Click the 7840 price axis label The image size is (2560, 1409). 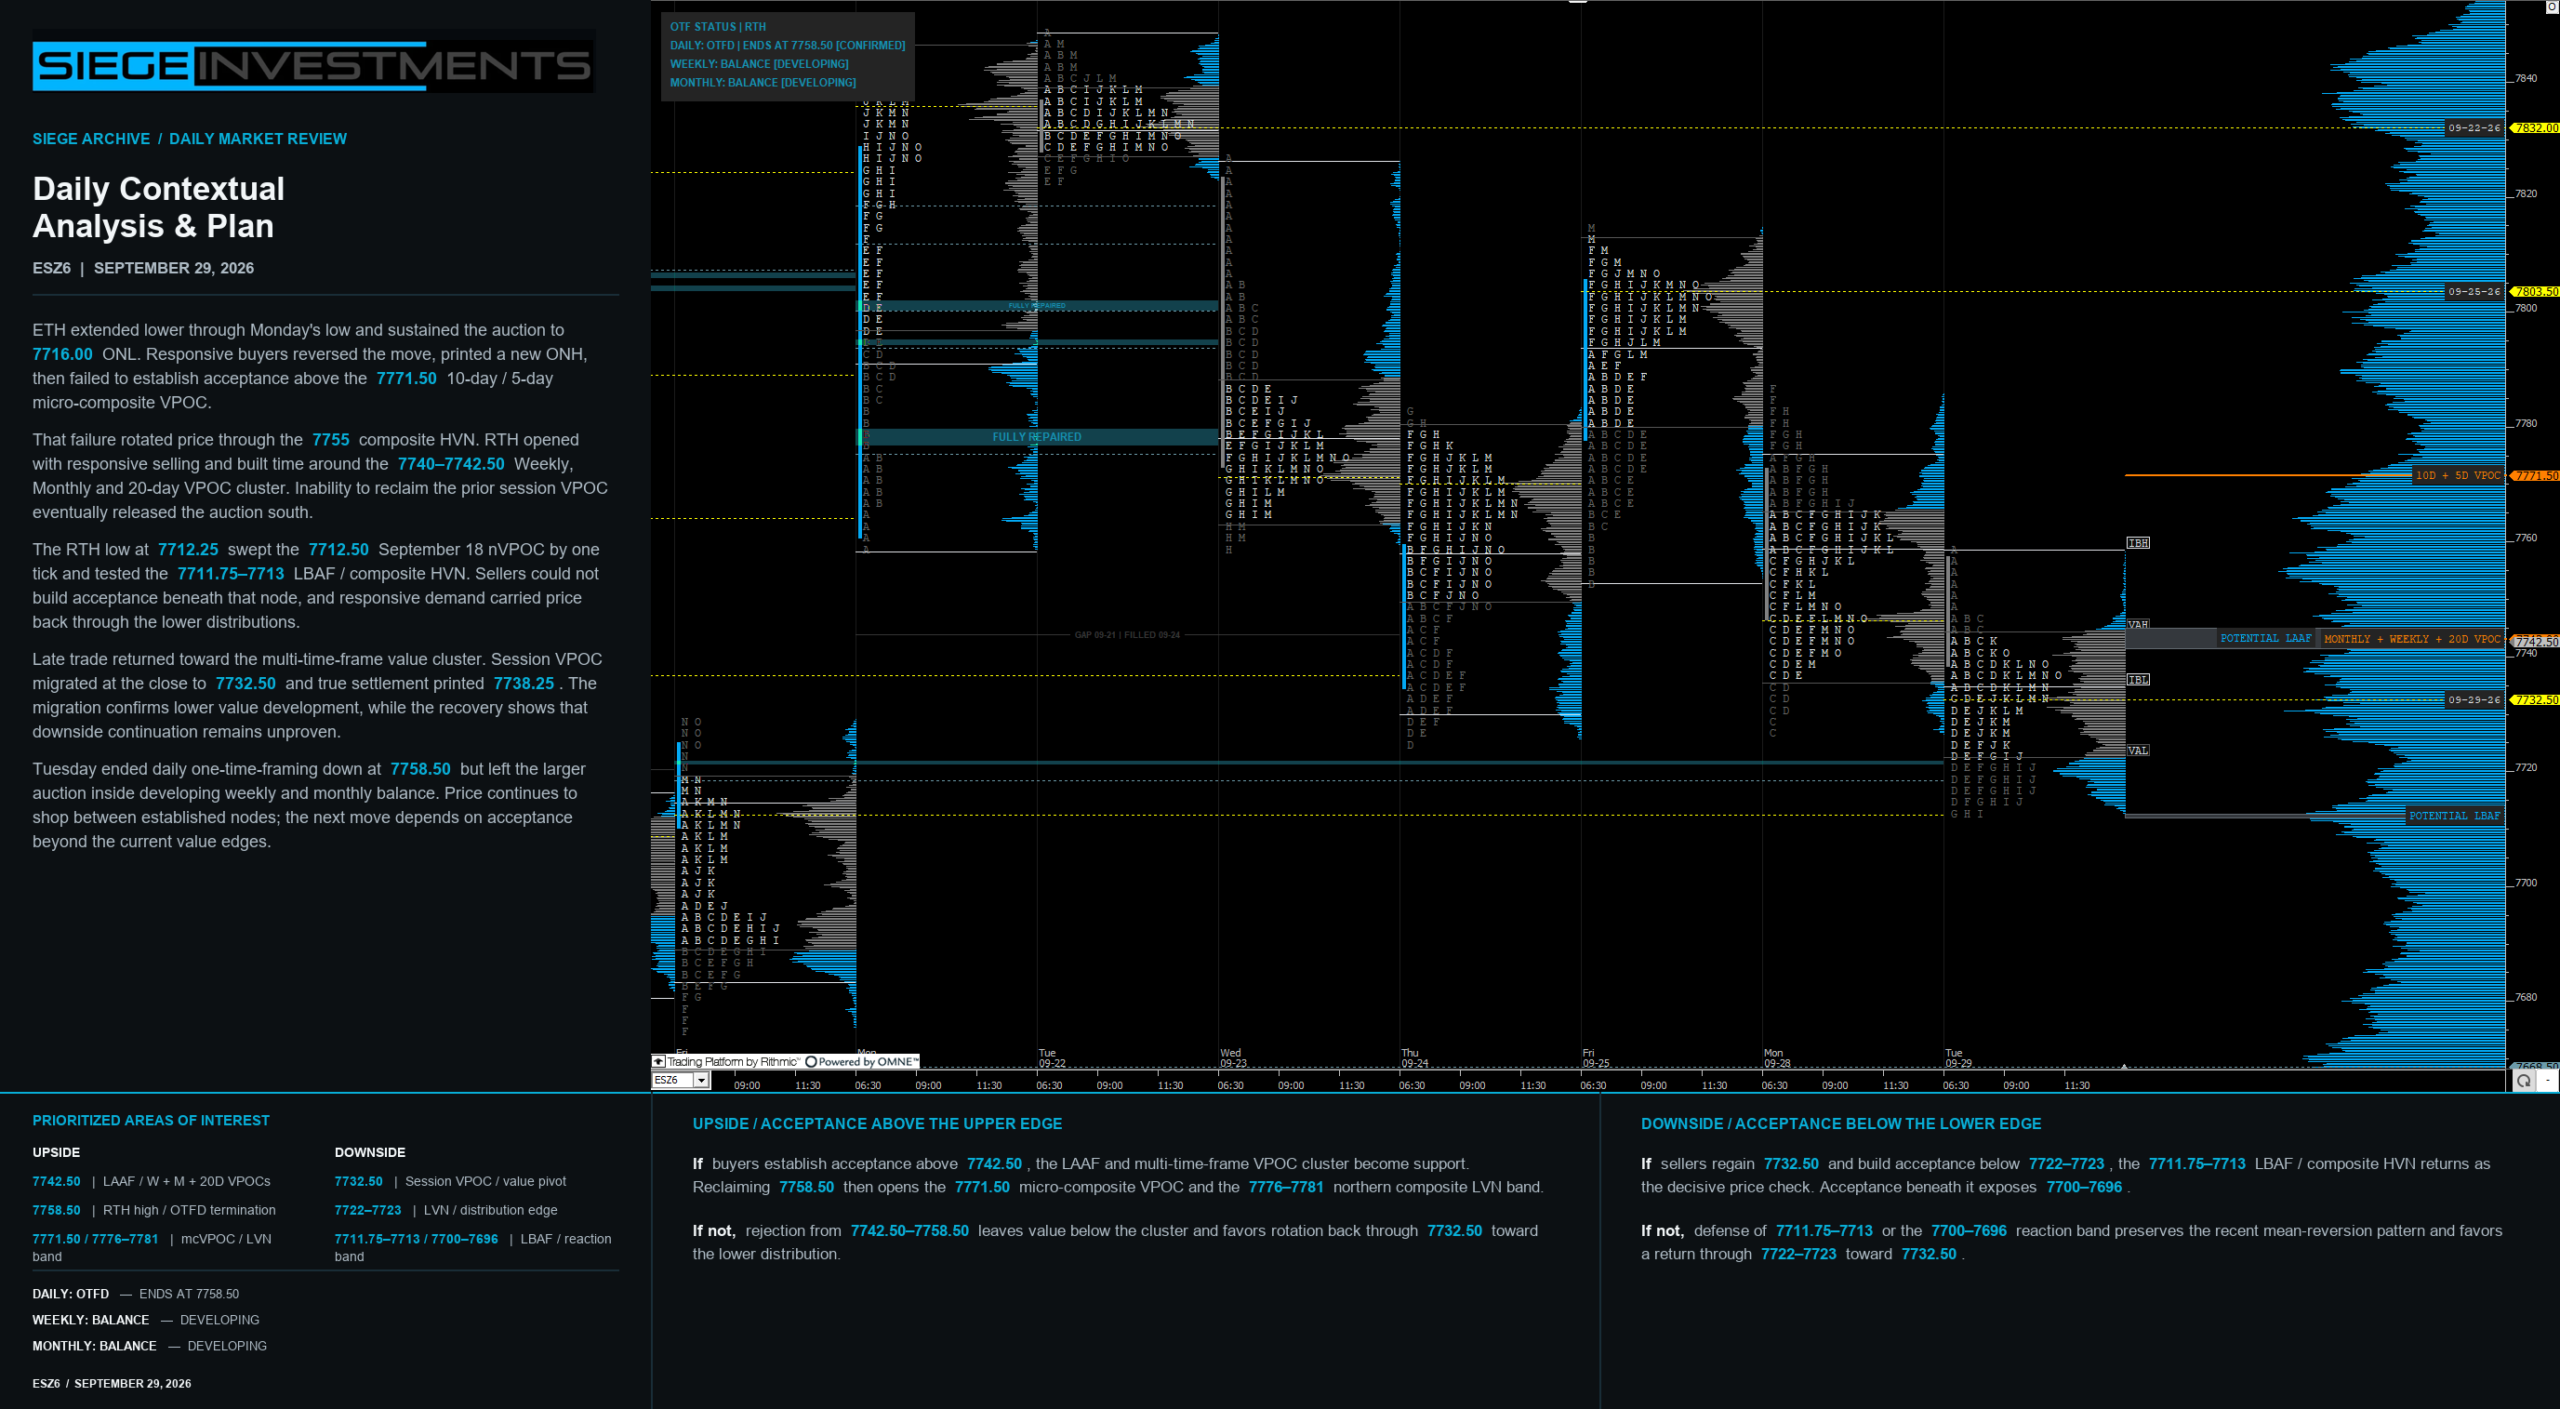coord(2526,78)
